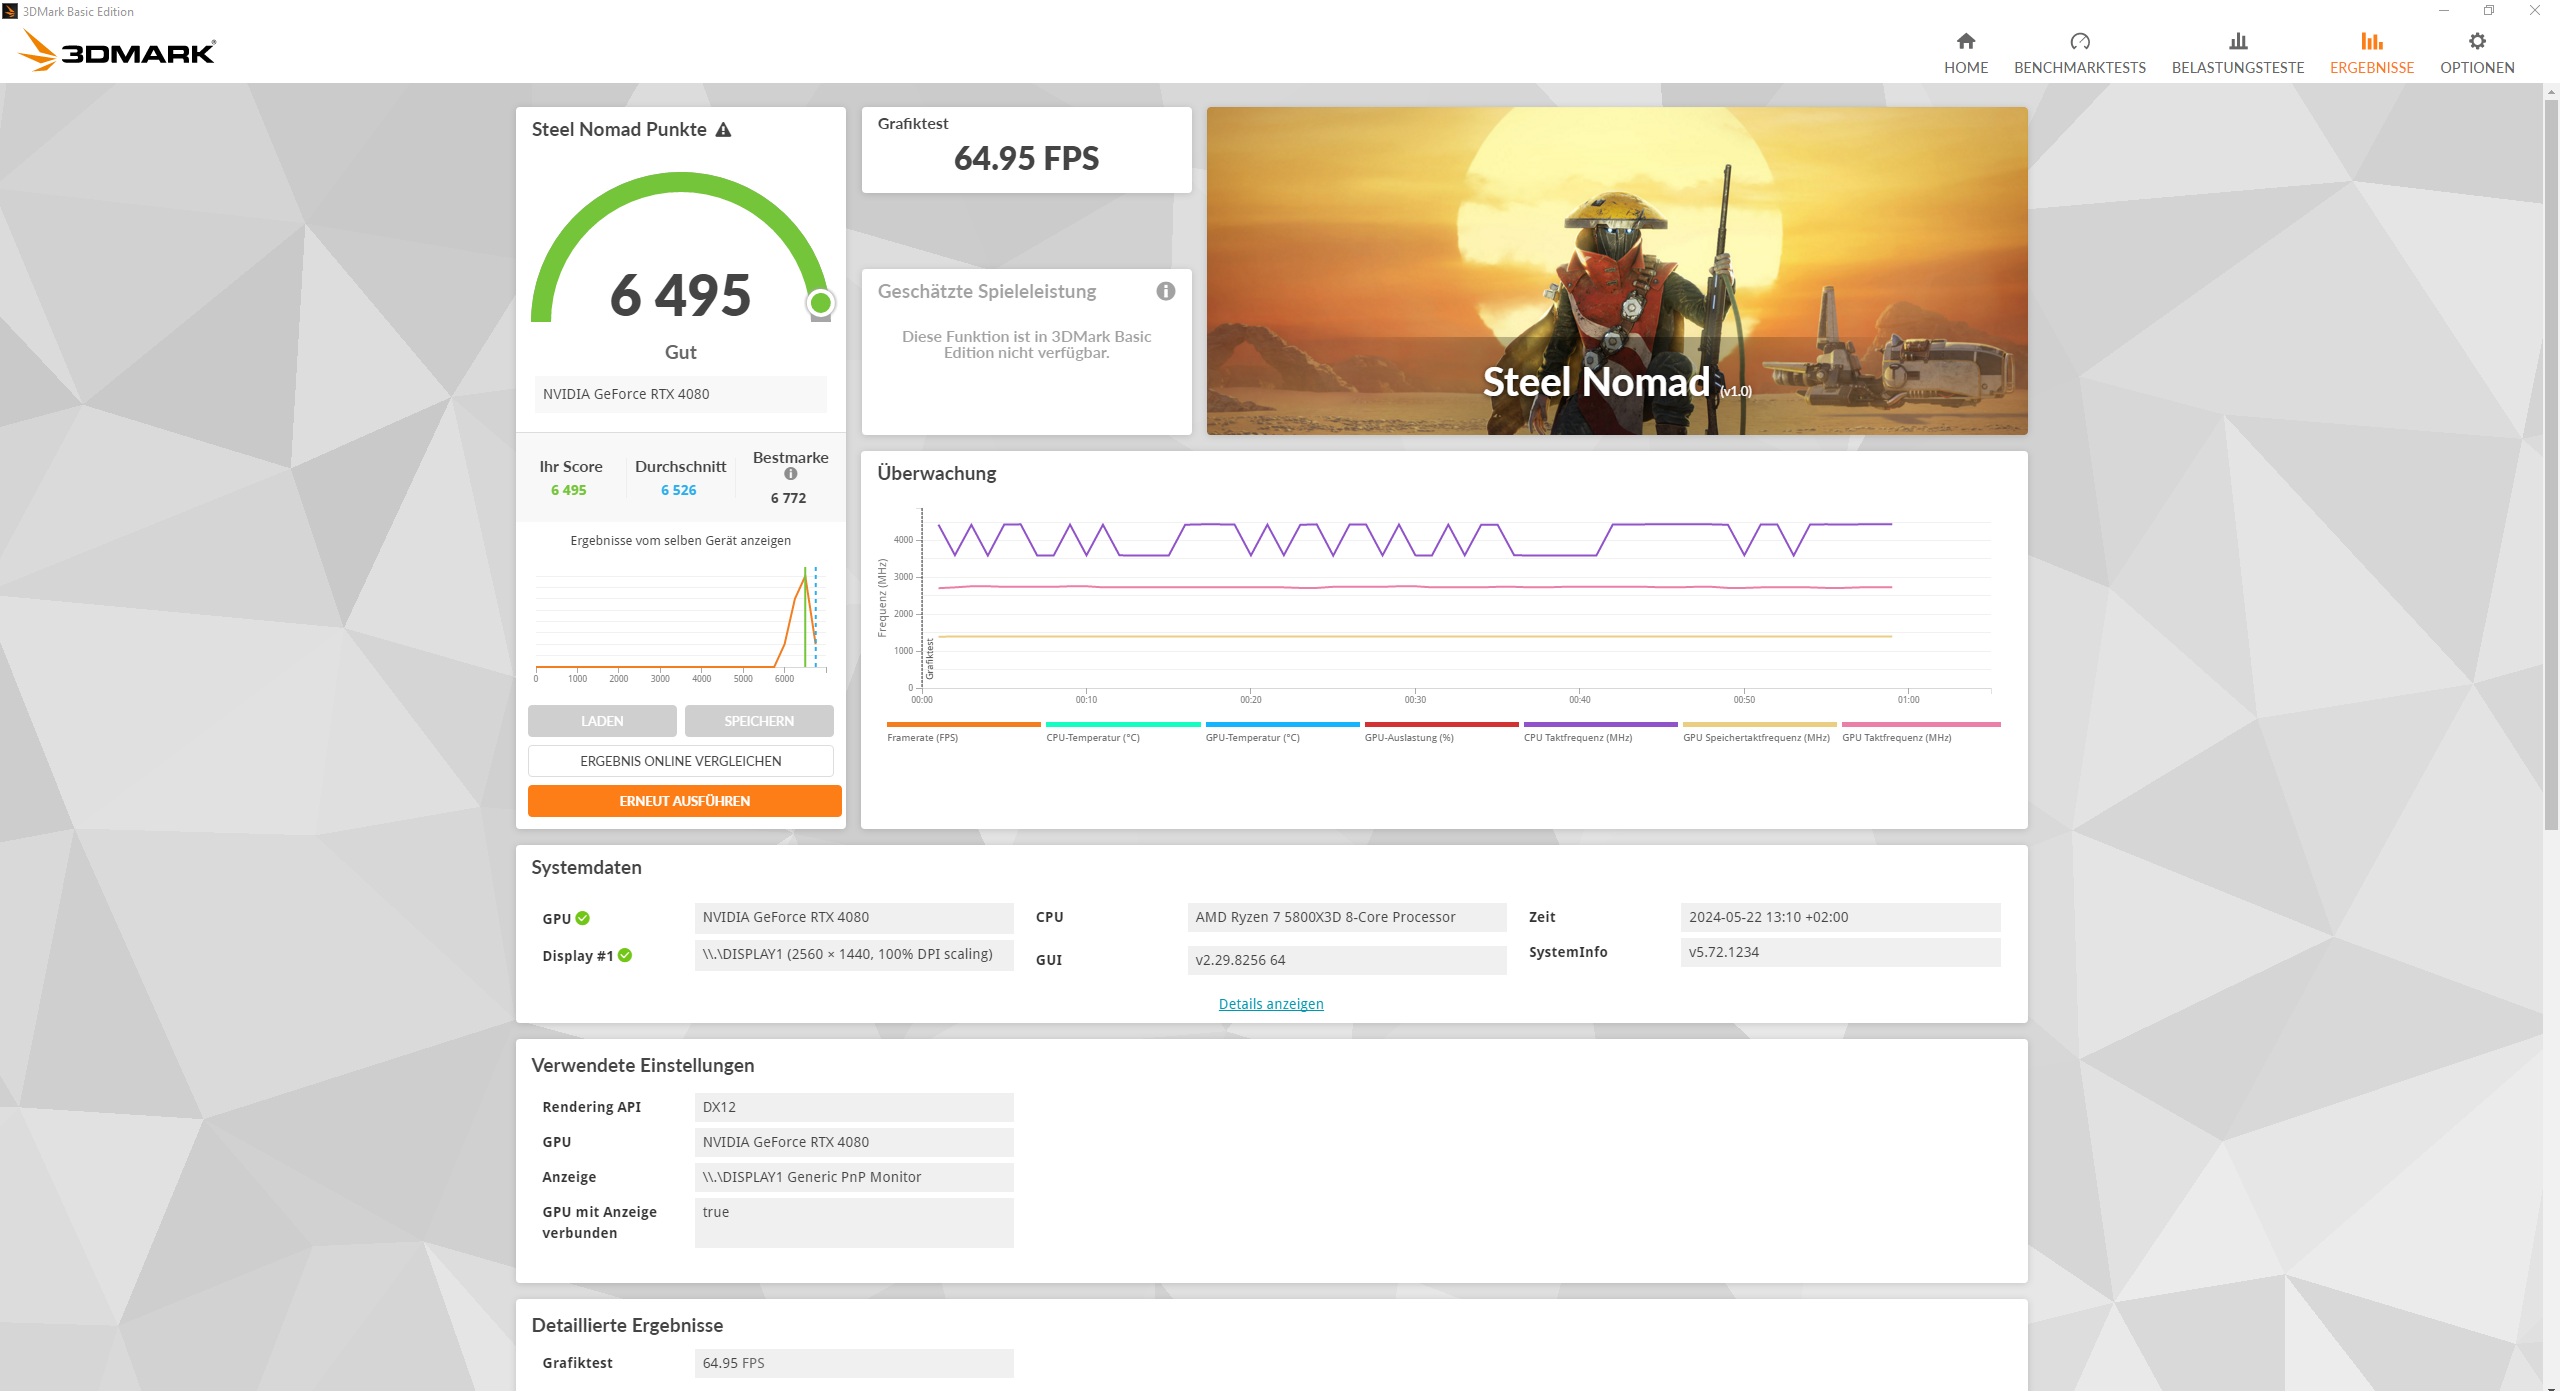Toggle Framerate (FPS) in the chart legend
Image resolution: width=2560 pixels, height=1391 pixels.
923,737
